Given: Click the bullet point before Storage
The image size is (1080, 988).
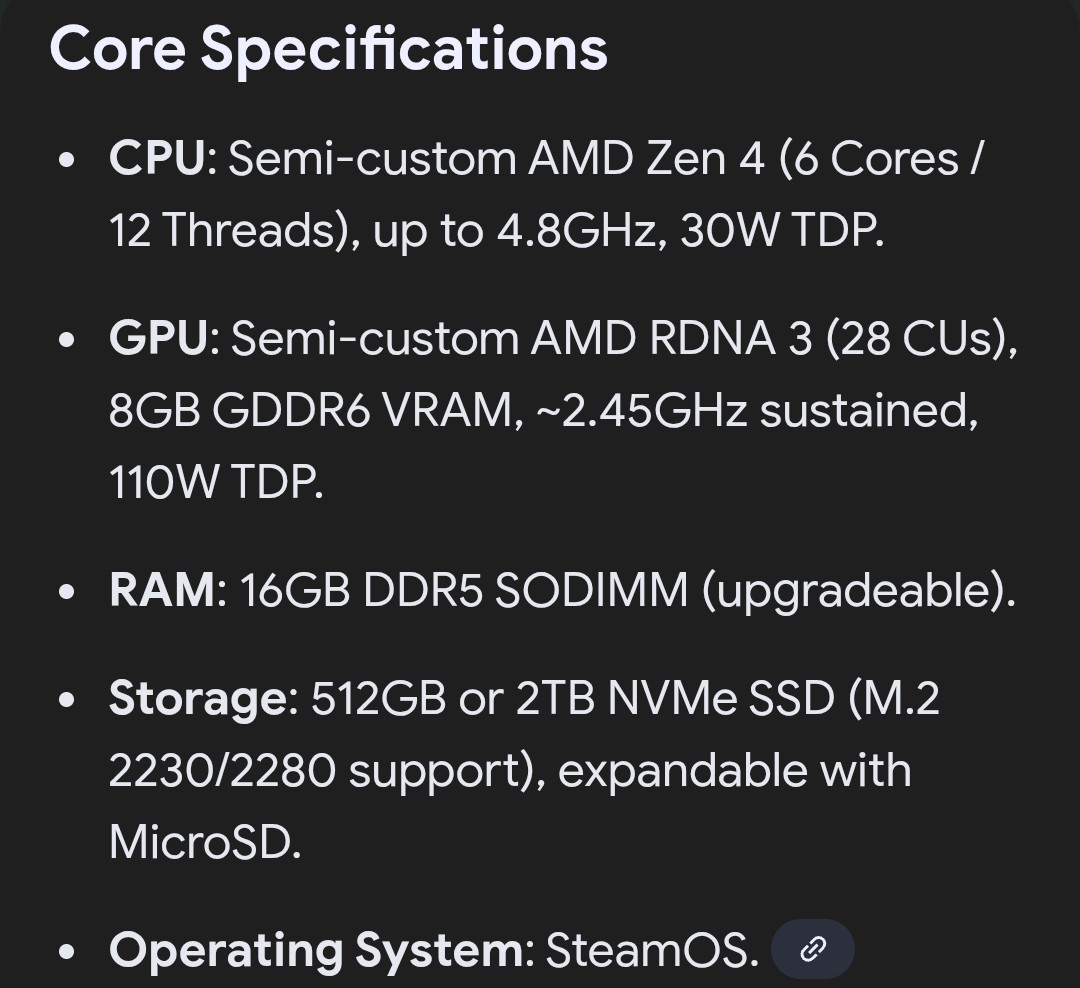Looking at the screenshot, I should [67, 699].
